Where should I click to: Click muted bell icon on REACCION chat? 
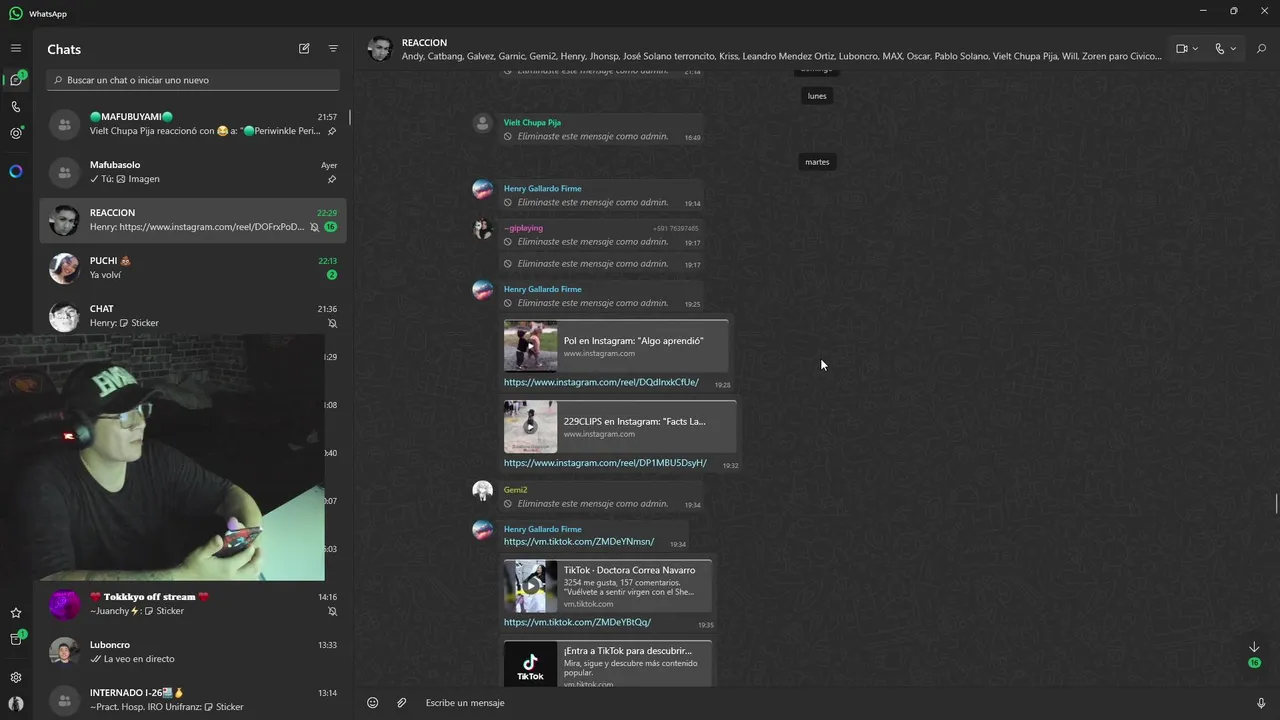(314, 227)
